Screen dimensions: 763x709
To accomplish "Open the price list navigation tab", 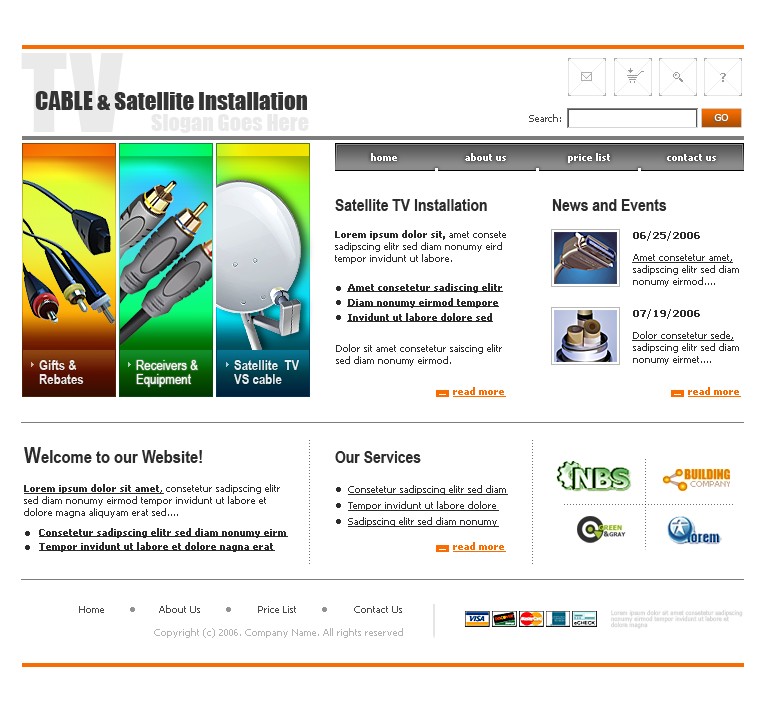I will pos(588,157).
